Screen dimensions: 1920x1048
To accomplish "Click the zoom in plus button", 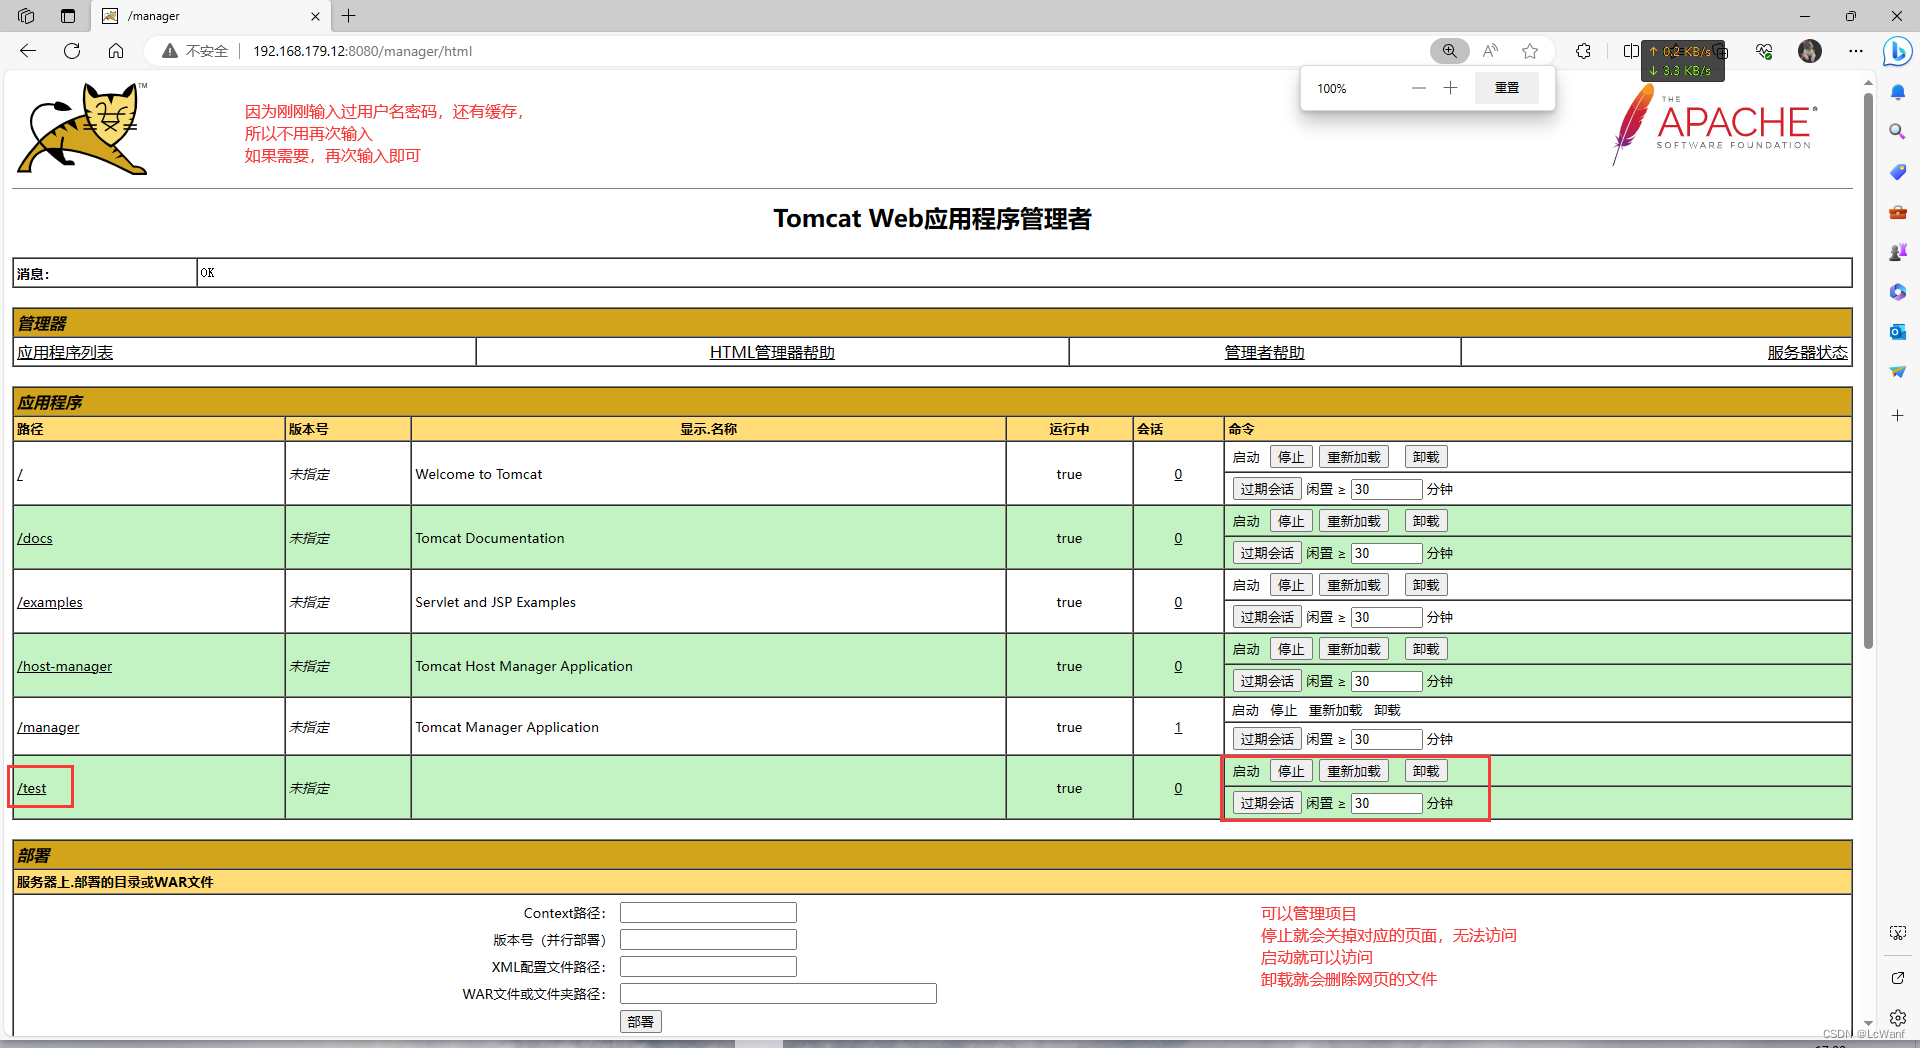I will (x=1451, y=88).
